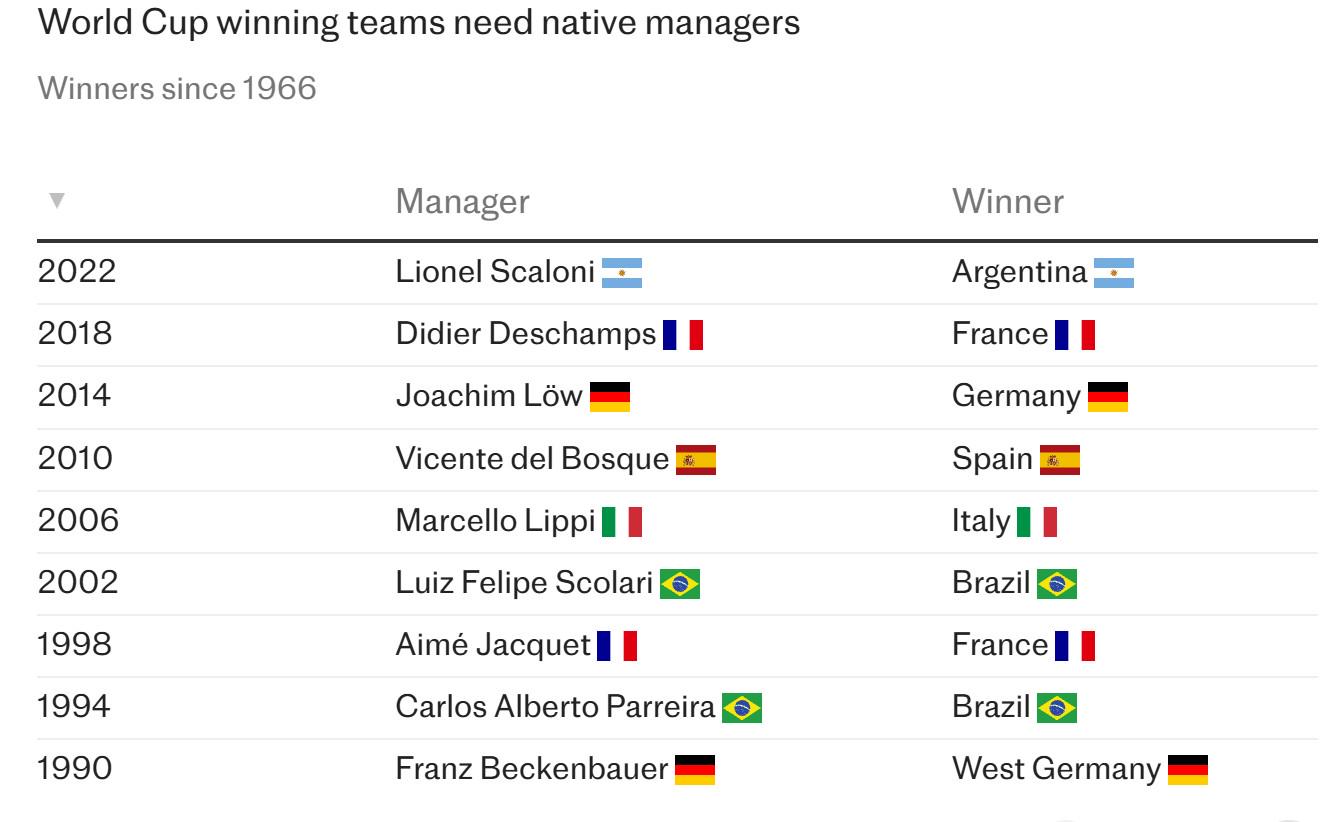1338x822 pixels.
Task: Click the Winners since 1966 subtitle
Action: click(177, 88)
